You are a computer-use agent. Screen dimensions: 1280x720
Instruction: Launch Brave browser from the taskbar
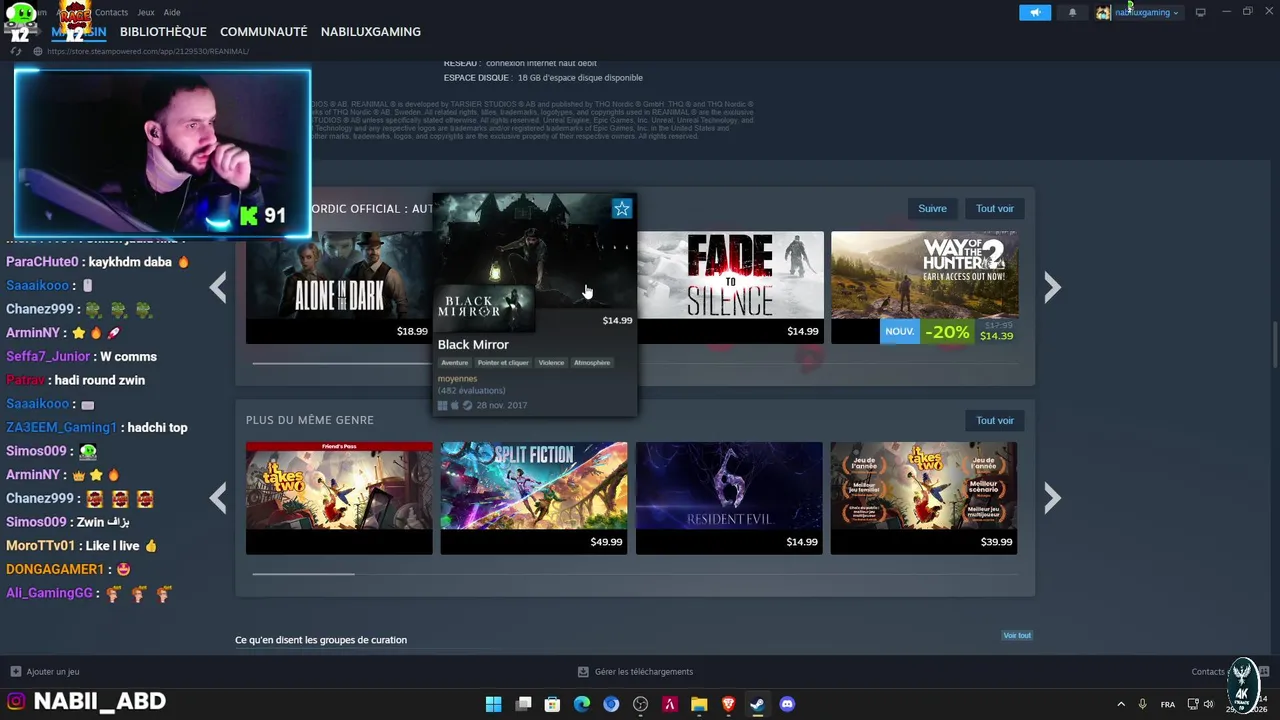pyautogui.click(x=728, y=704)
